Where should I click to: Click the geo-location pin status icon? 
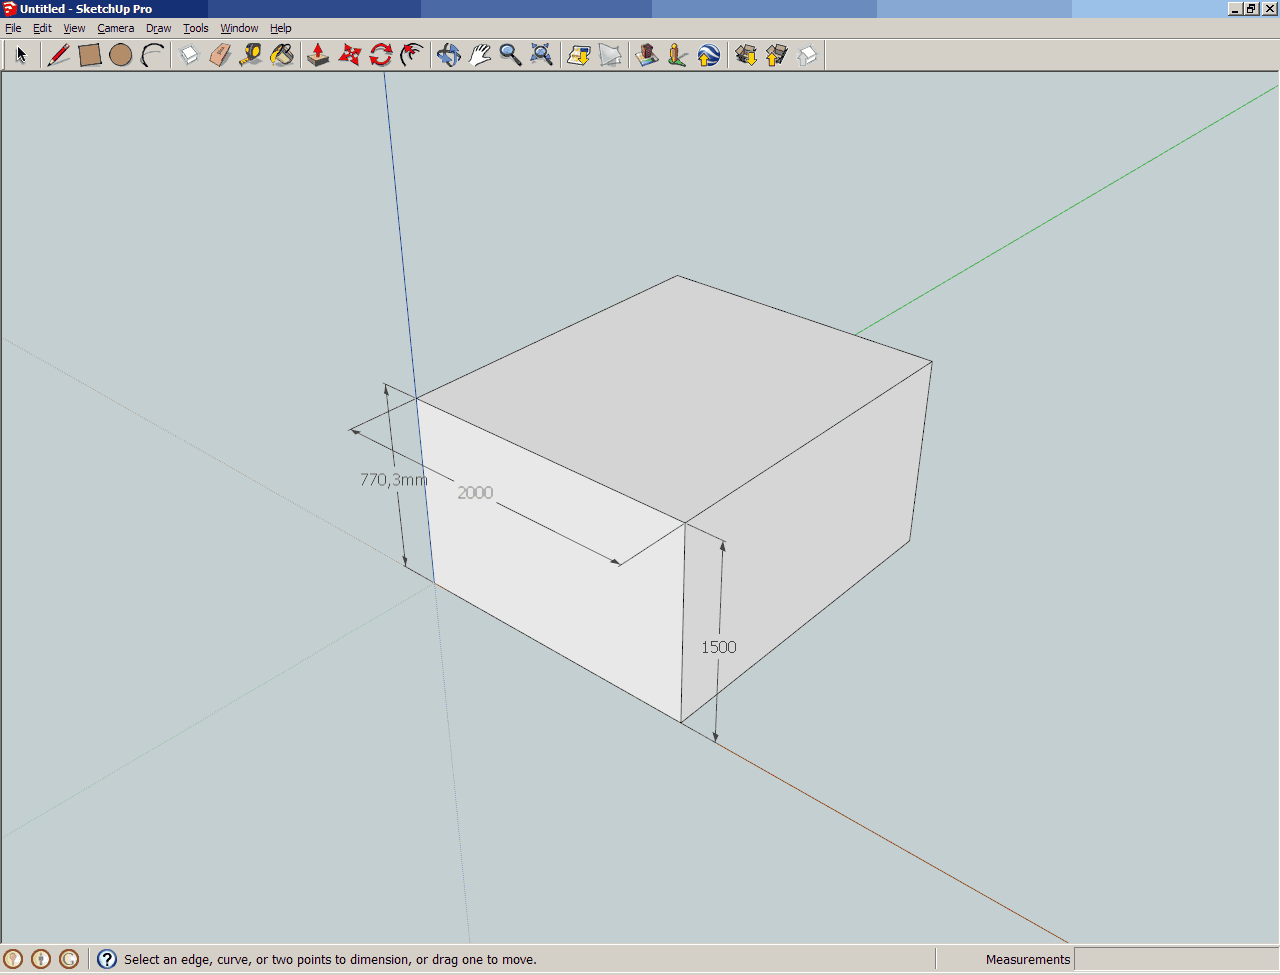[x=13, y=959]
